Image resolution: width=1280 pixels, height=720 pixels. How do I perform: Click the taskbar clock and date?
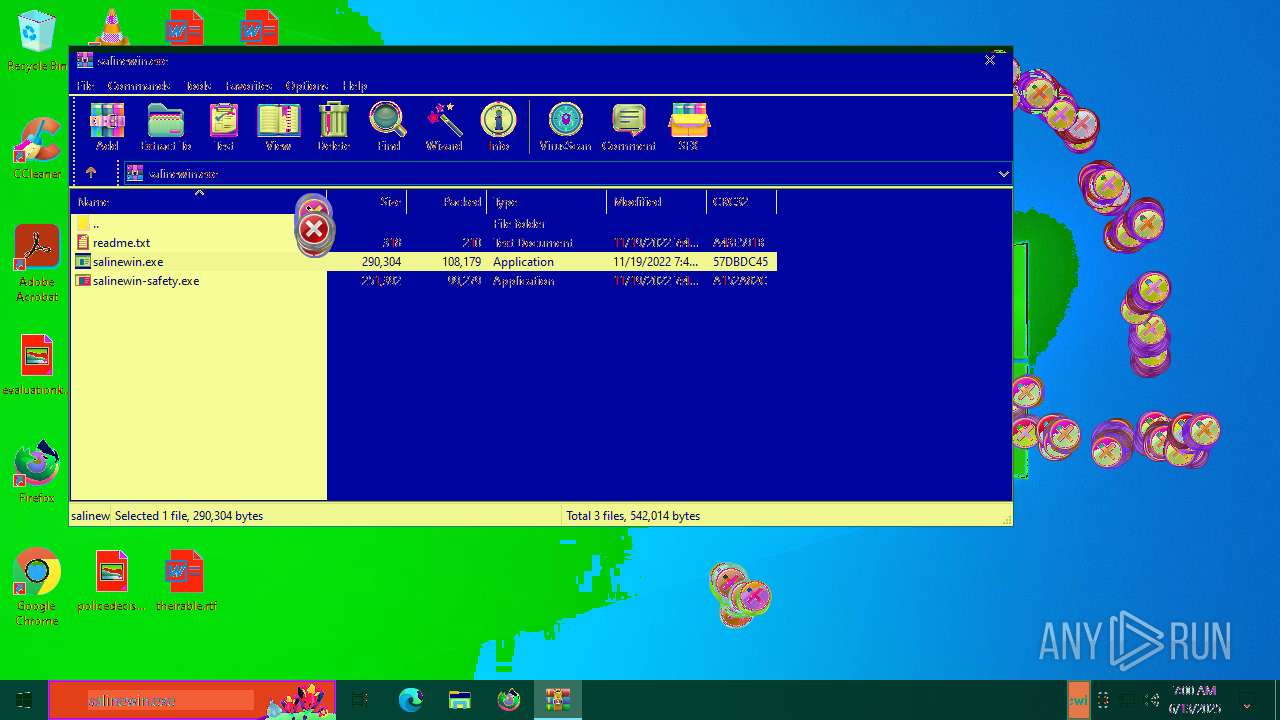point(1194,700)
